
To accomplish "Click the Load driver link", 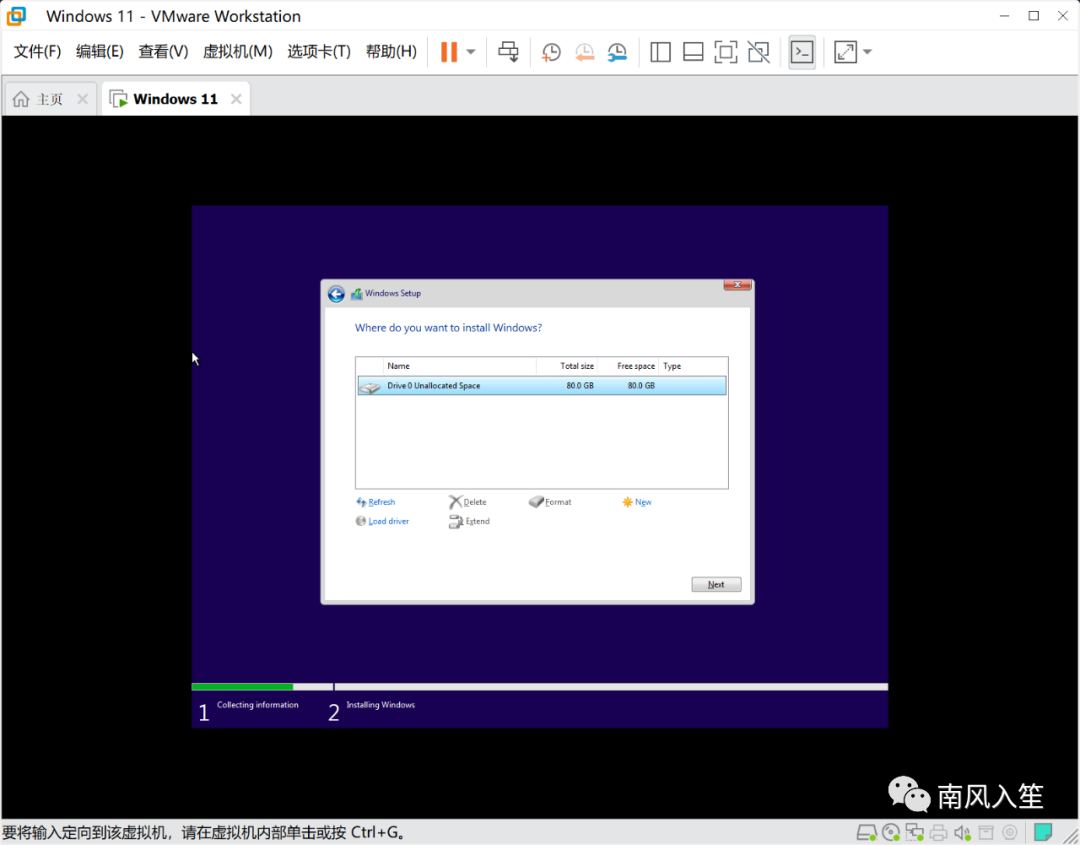I will [x=382, y=521].
